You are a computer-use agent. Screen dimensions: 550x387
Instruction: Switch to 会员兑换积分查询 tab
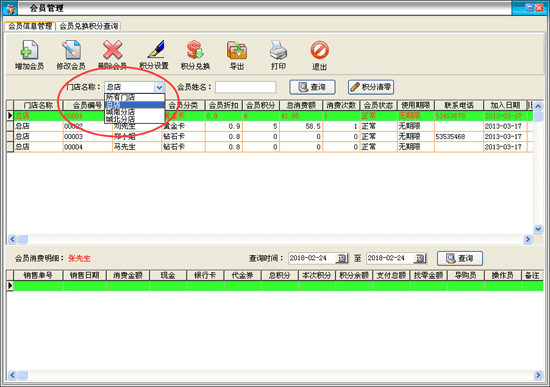point(88,26)
